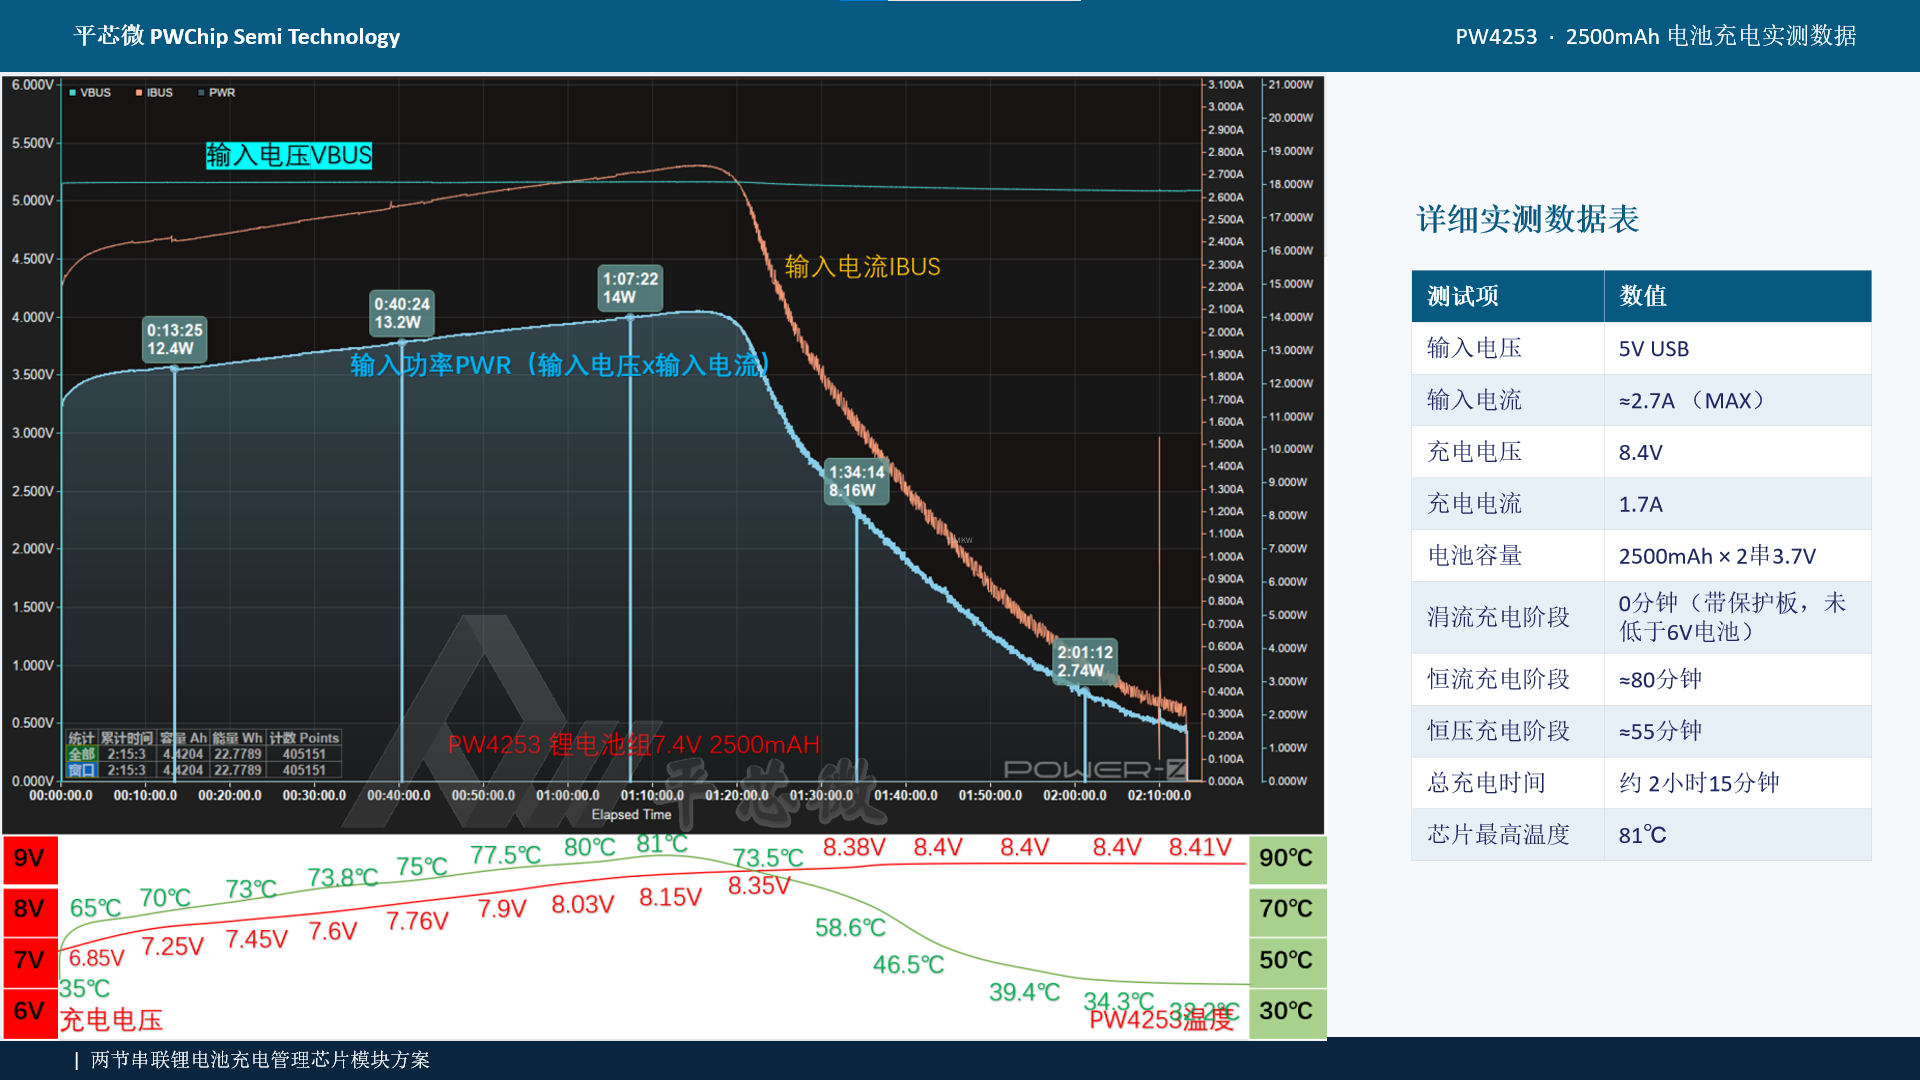Click the 6.85V charging voltage reading

97,959
